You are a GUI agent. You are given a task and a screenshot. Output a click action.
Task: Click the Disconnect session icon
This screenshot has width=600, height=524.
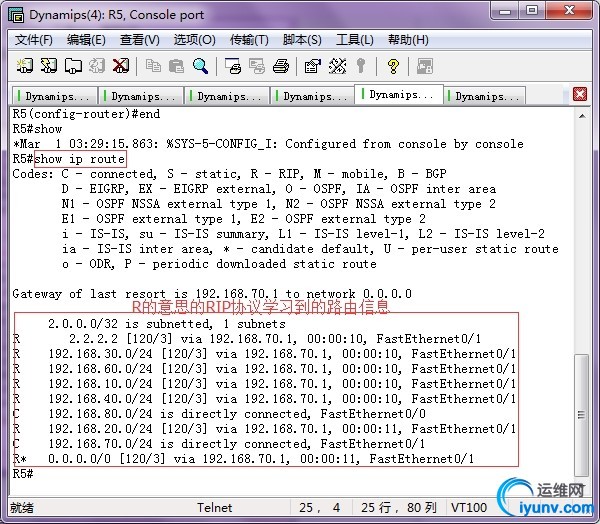tap(121, 66)
